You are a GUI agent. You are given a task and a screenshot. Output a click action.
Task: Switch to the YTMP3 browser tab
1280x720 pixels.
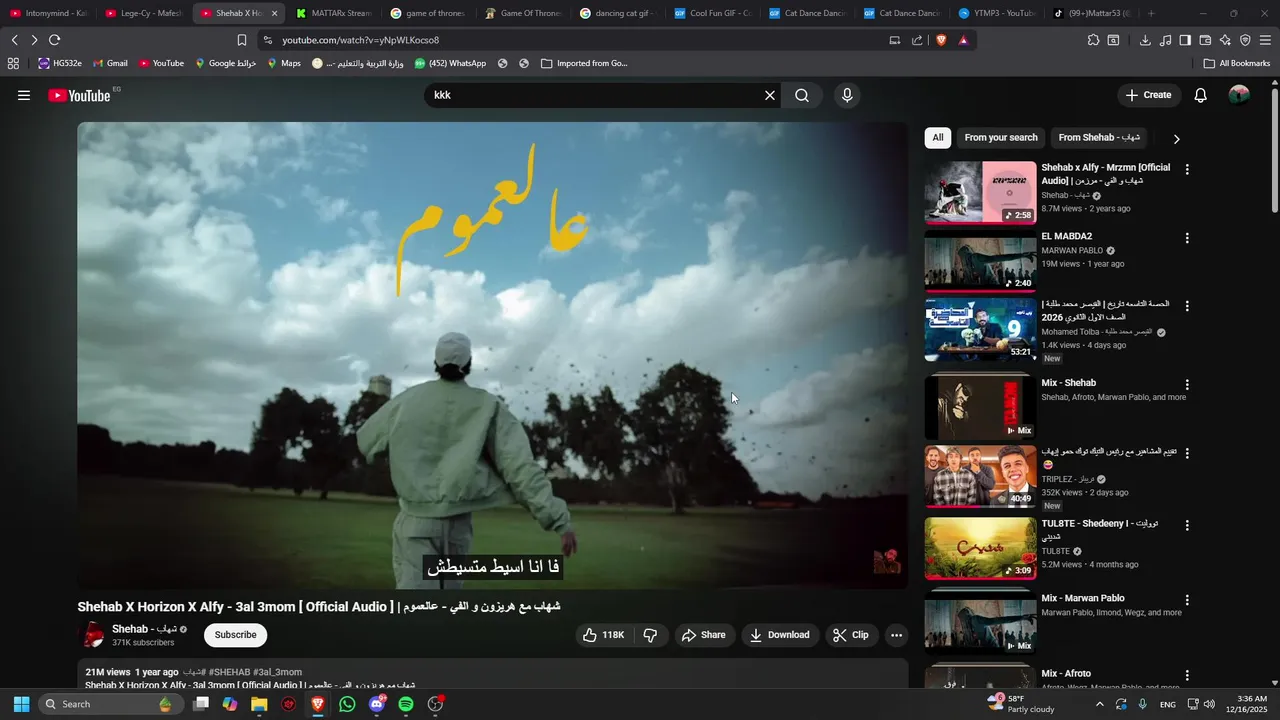click(996, 13)
